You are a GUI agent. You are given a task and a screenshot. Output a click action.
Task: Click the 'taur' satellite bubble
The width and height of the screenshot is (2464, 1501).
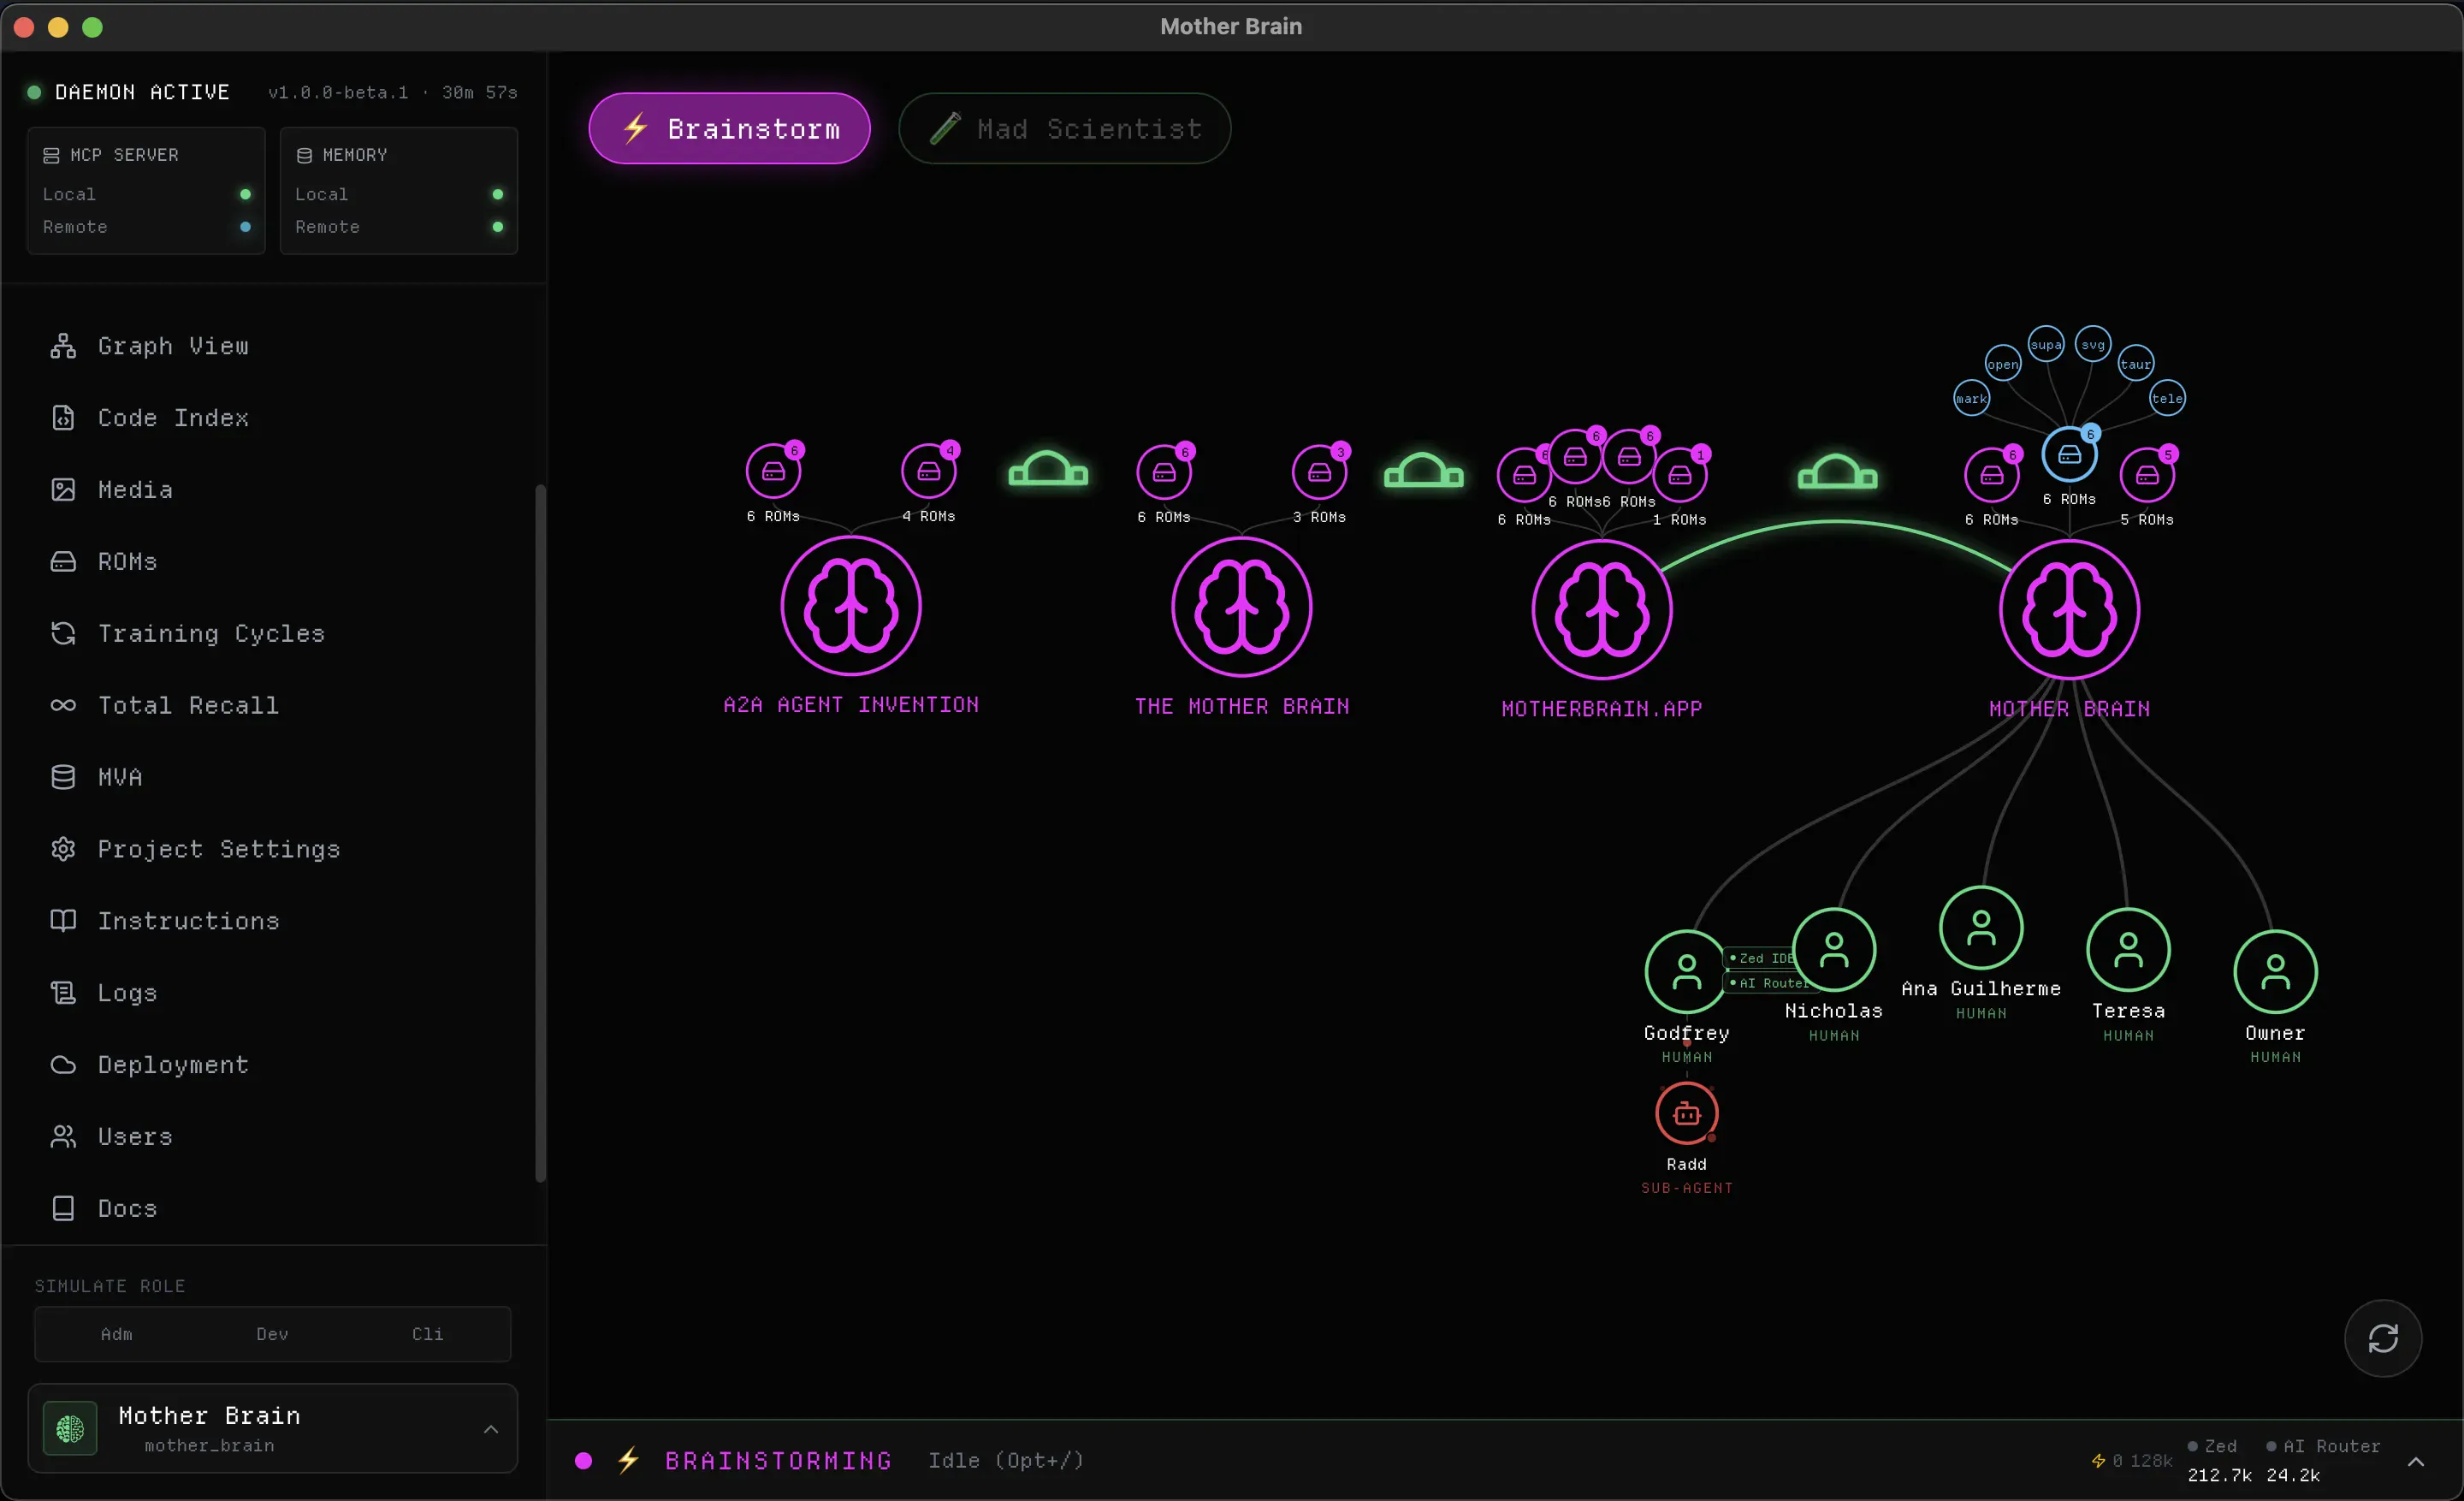click(2136, 364)
